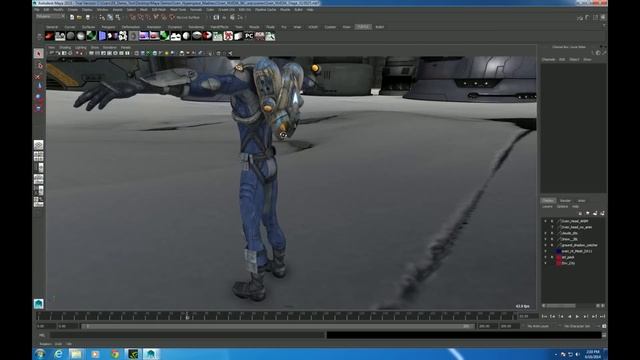Toggle R display type of jet_pack layer
This screenshot has height=360, width=640.
click(x=552, y=257)
